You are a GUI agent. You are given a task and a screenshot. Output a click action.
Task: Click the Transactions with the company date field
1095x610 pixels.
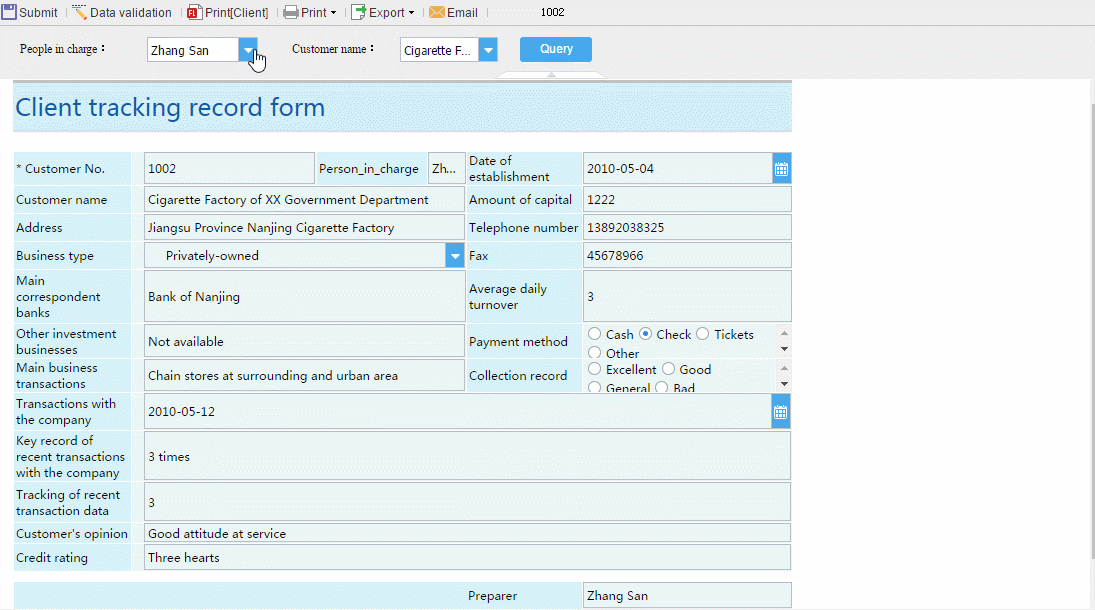[x=458, y=412]
